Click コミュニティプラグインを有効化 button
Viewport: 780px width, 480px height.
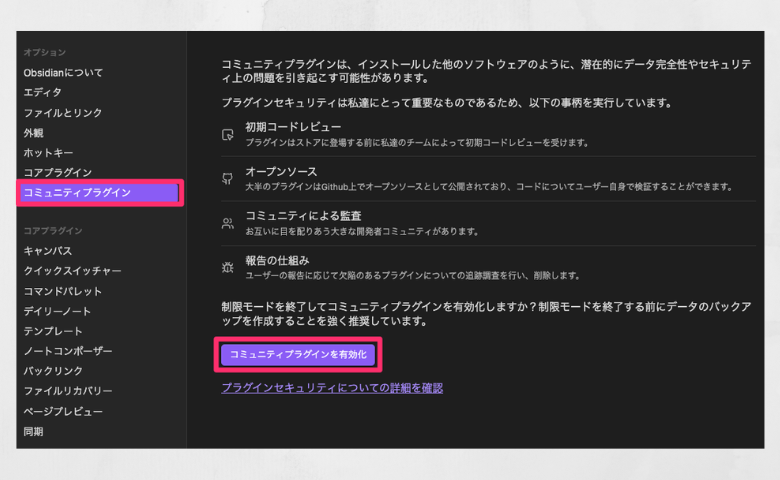298,355
